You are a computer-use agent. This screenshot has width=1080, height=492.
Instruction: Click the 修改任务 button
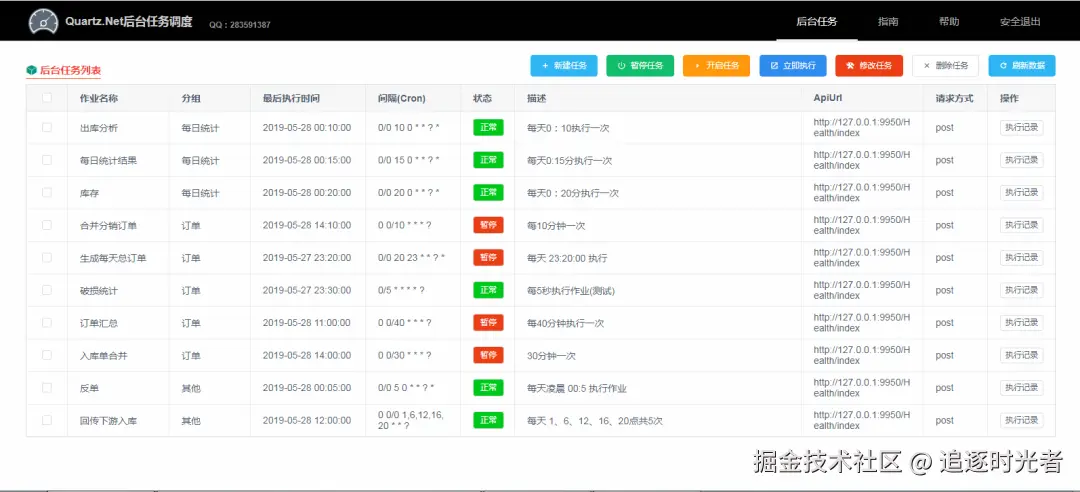(x=869, y=65)
